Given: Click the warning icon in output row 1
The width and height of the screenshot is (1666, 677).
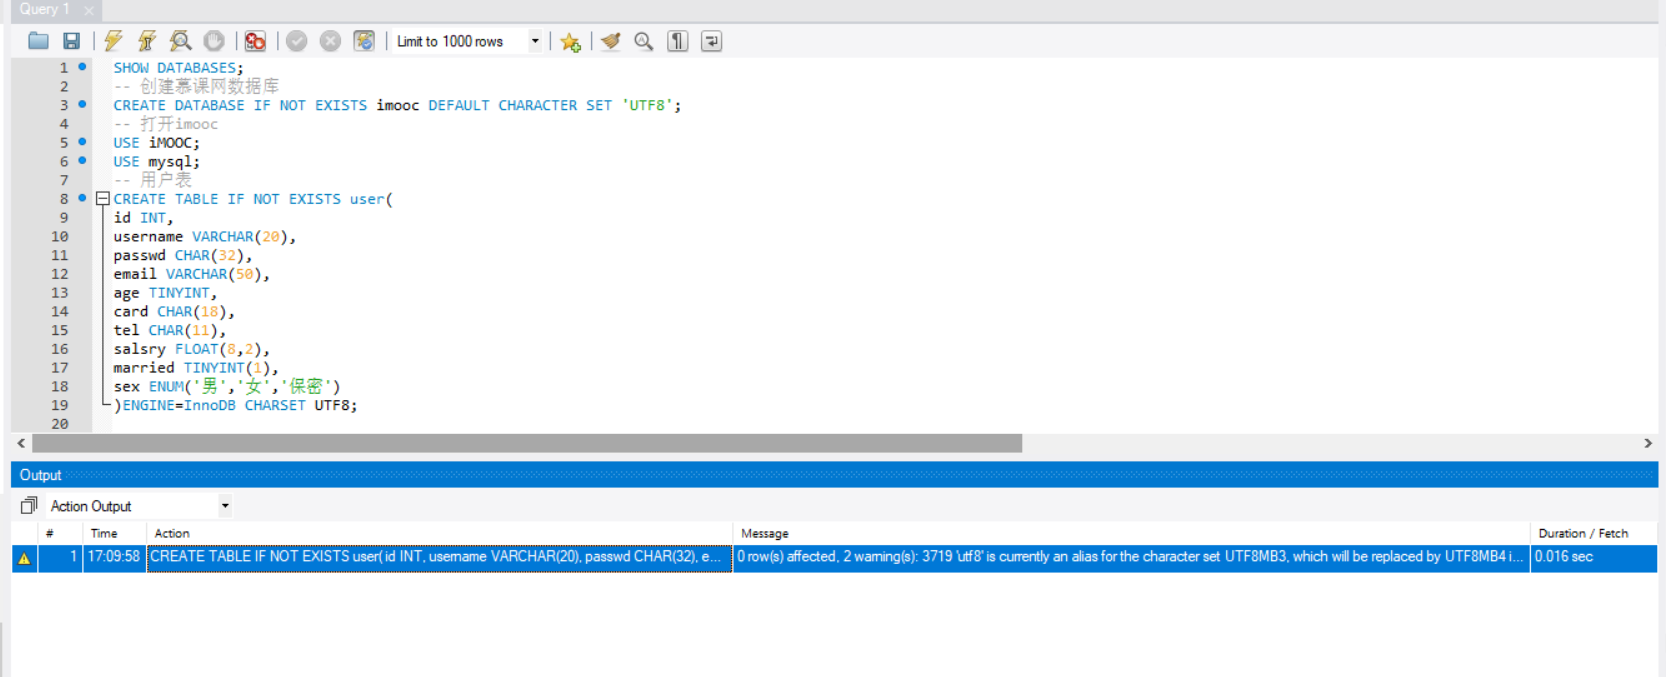Looking at the screenshot, I should [24, 558].
